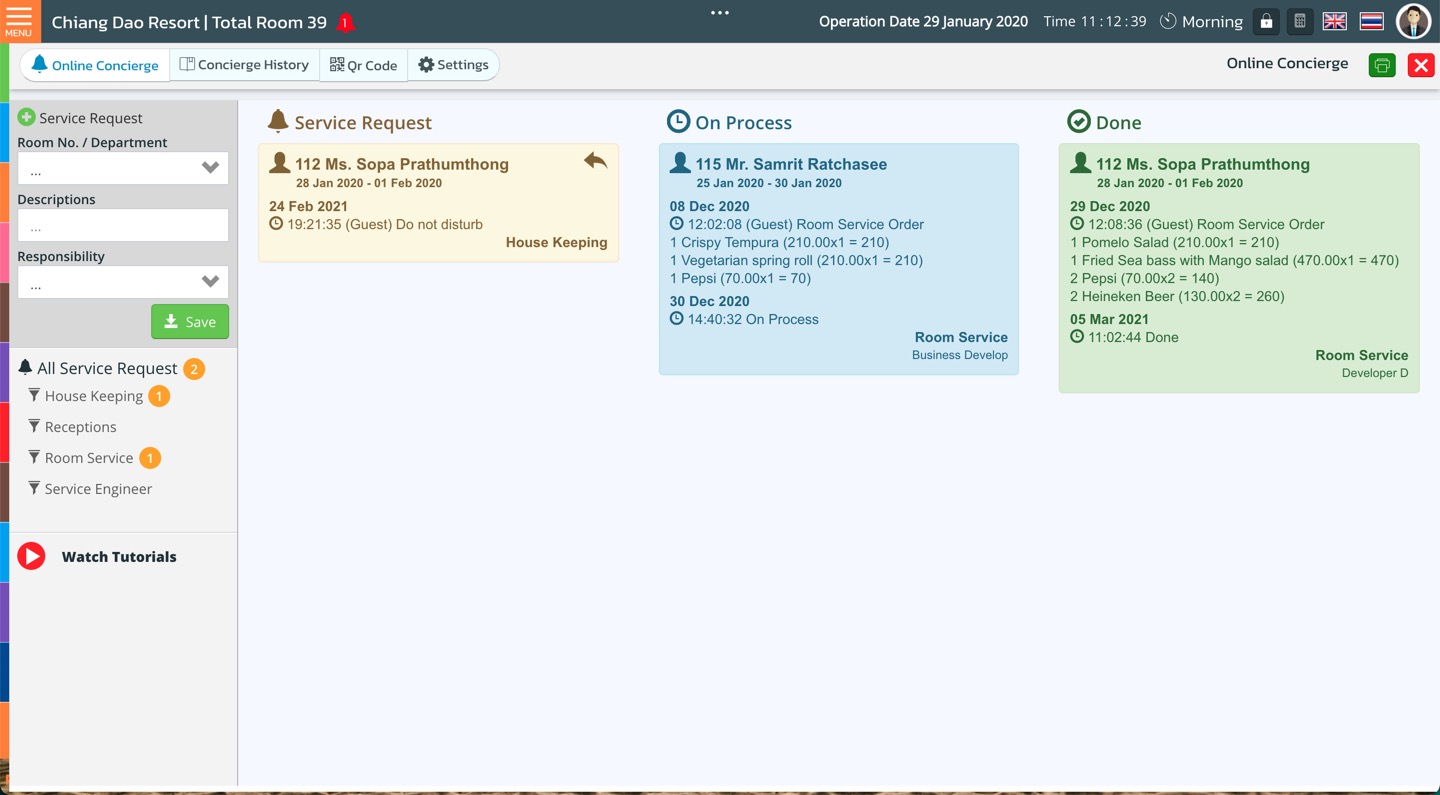Viewport: 1440px width, 795px height.
Task: Click the lock icon in top bar
Action: tap(1266, 22)
